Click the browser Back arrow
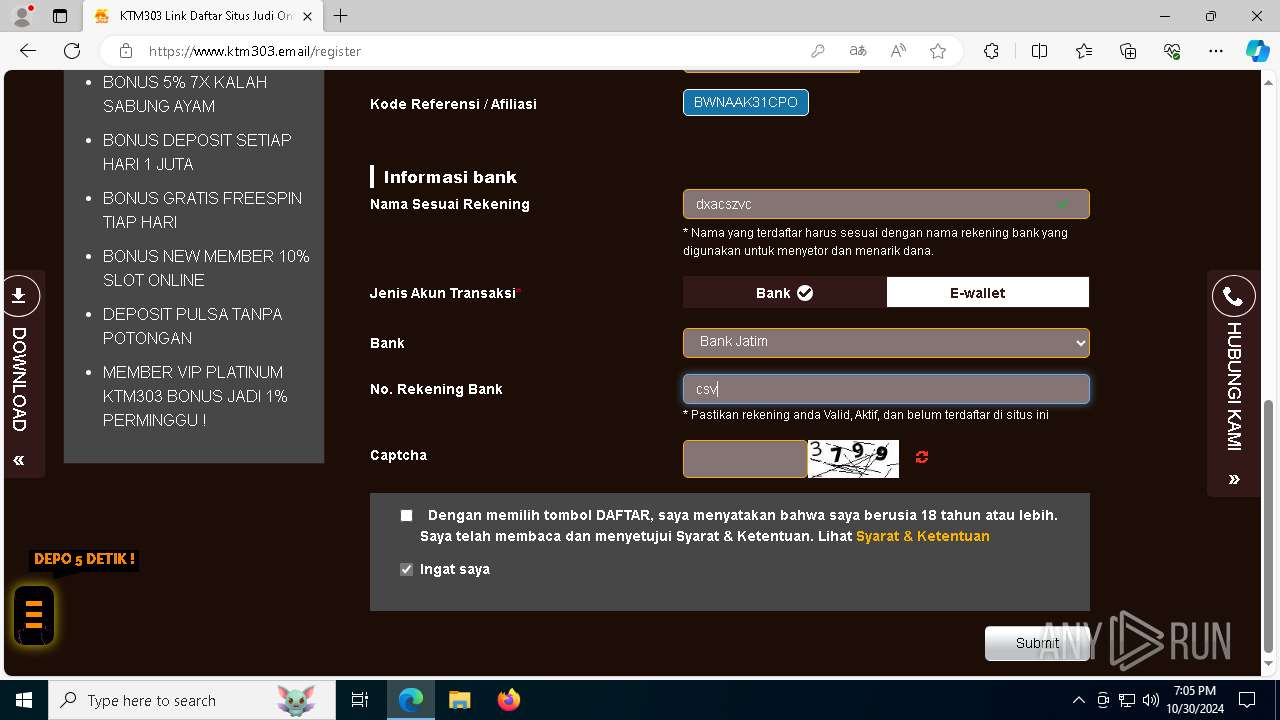Image resolution: width=1280 pixels, height=720 pixels. (28, 51)
